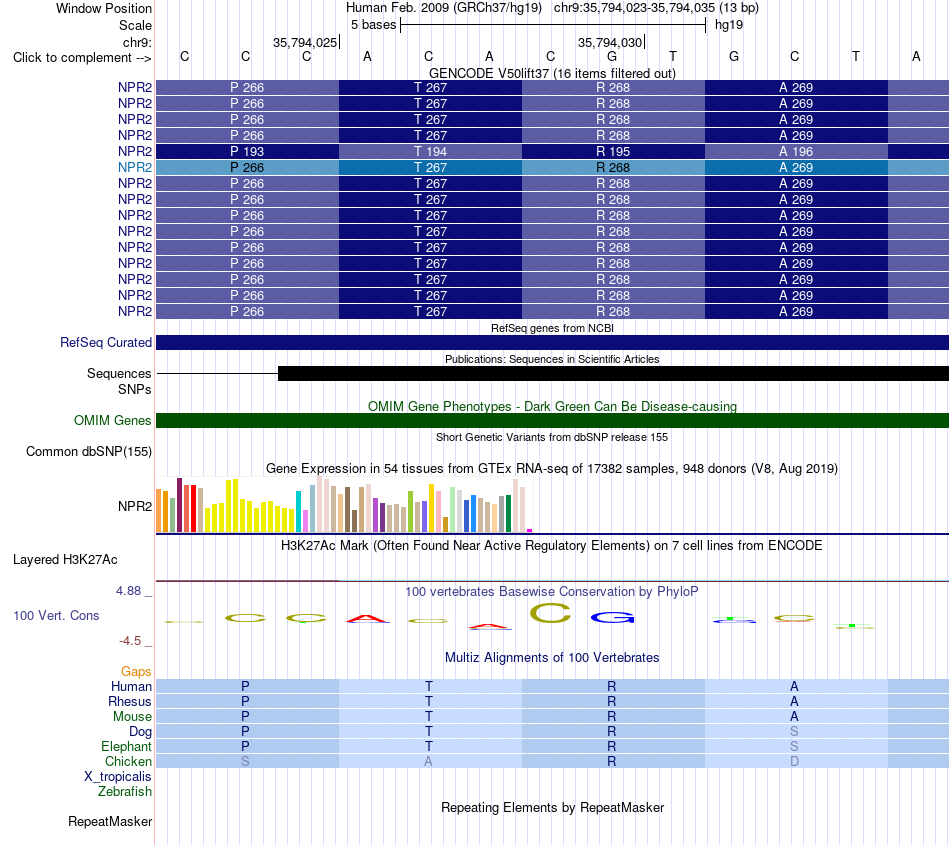Click the 100 Vert. Cons label
Image resolution: width=950 pixels, height=845 pixels.
pyautogui.click(x=56, y=615)
